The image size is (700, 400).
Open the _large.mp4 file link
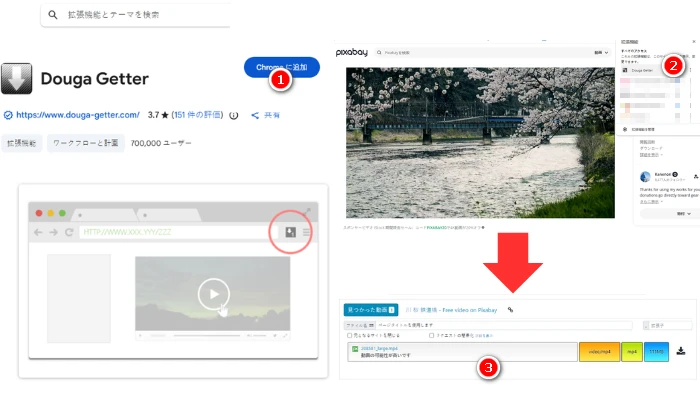click(379, 348)
